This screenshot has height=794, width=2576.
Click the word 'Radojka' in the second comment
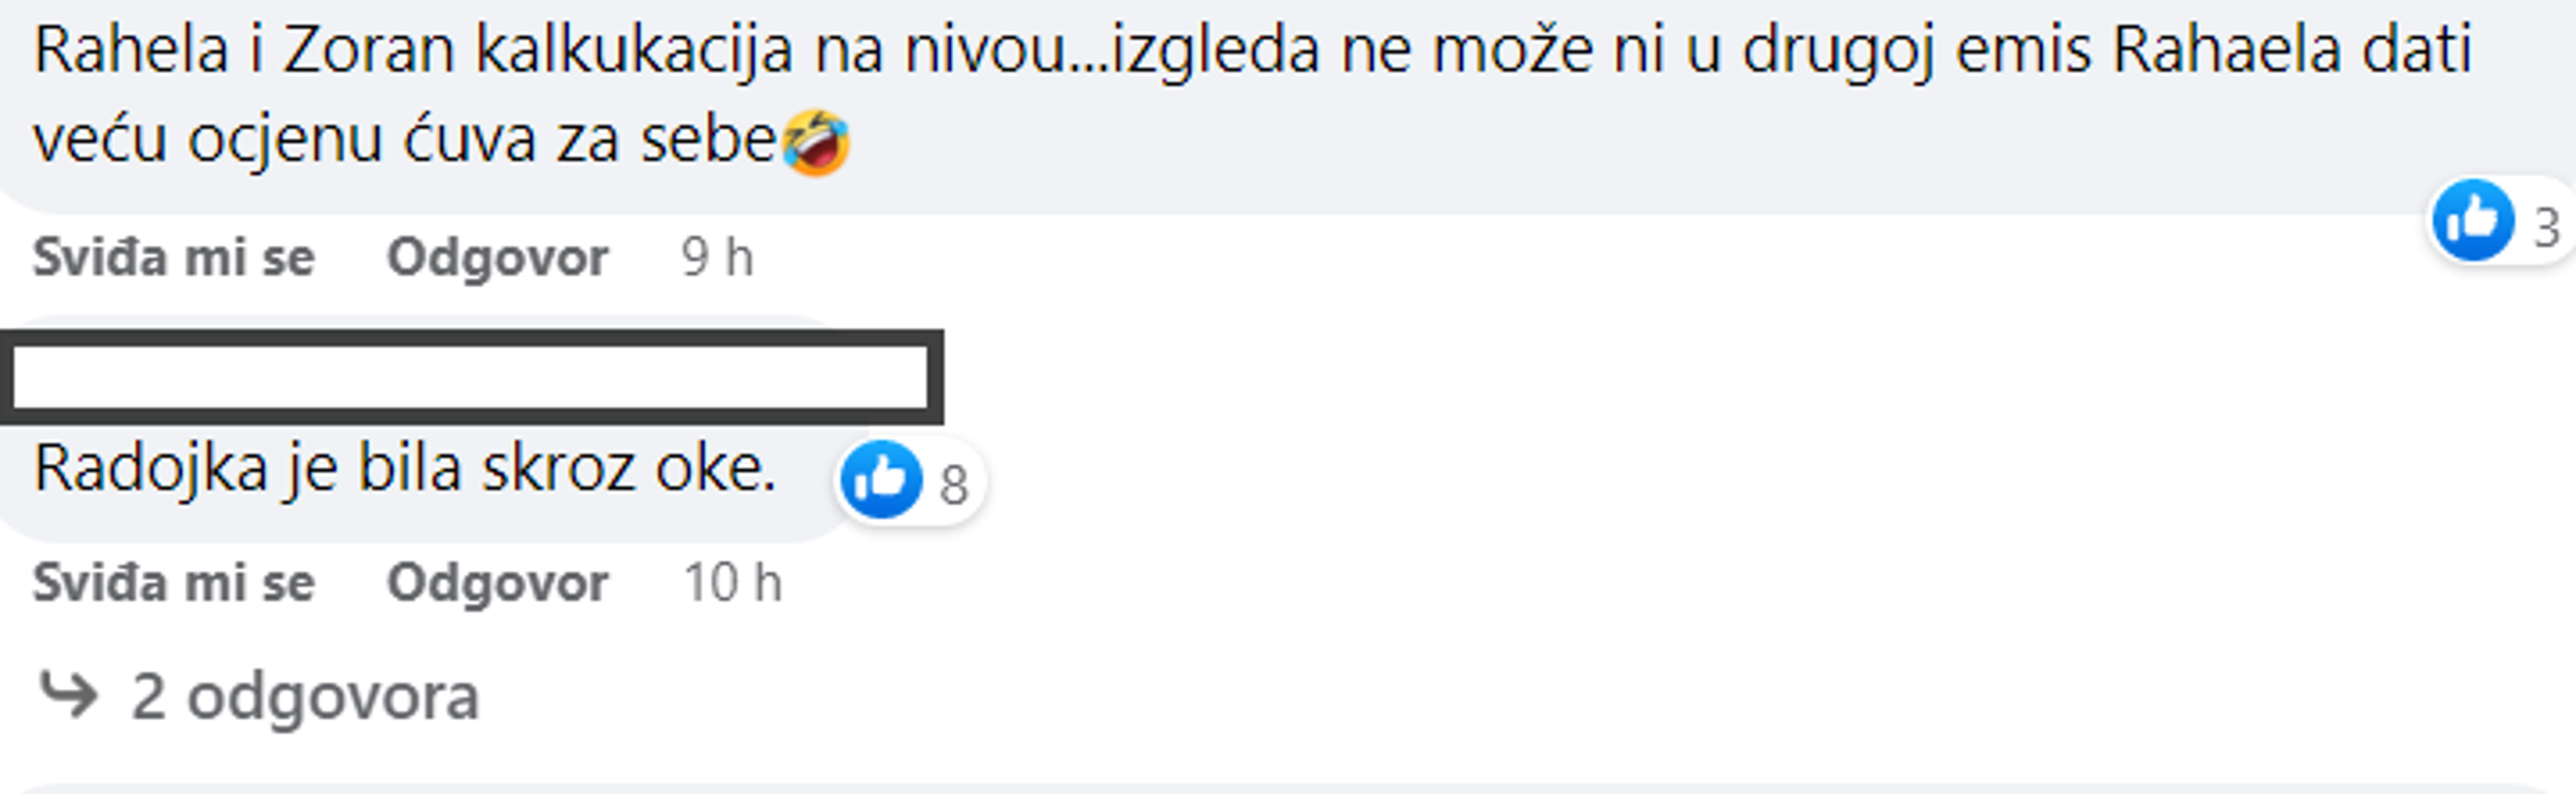(x=150, y=468)
